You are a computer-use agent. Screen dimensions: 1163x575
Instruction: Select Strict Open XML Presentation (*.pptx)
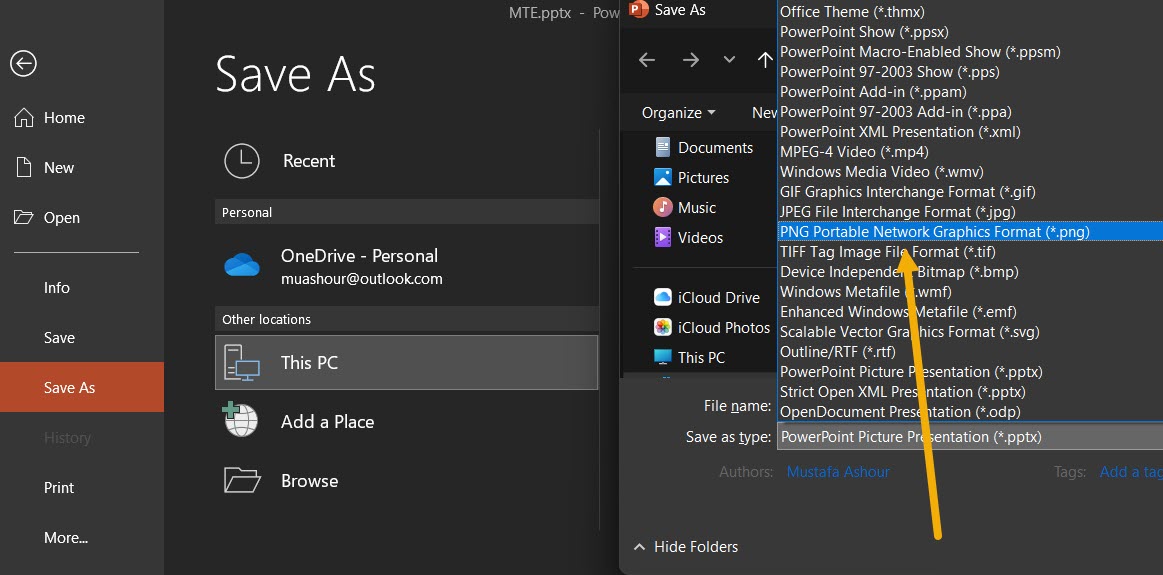coord(970,392)
